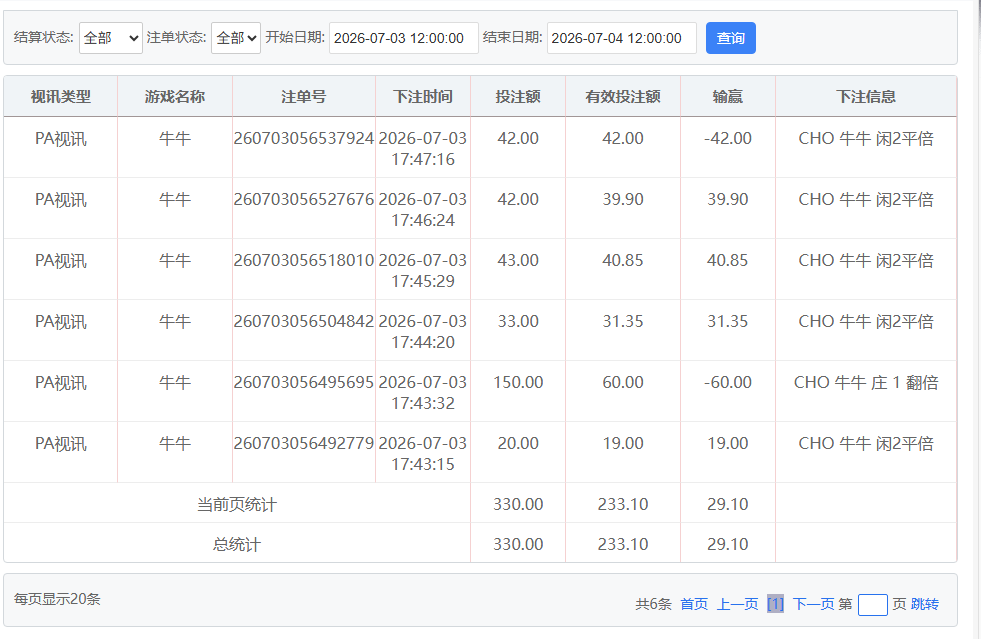Select order number 260703056537924
This screenshot has height=639, width=981.
point(303,138)
